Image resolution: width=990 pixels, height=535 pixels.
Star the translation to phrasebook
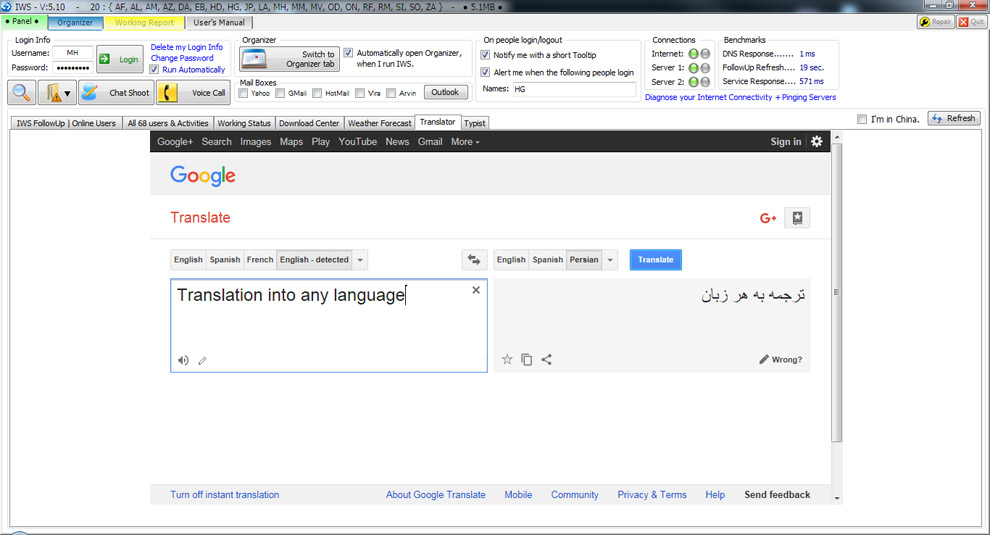(507, 359)
